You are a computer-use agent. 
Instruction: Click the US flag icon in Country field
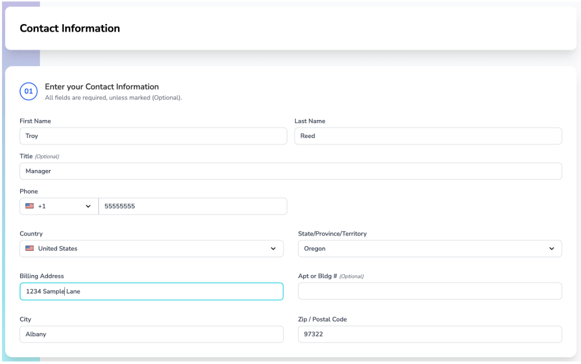click(x=30, y=248)
